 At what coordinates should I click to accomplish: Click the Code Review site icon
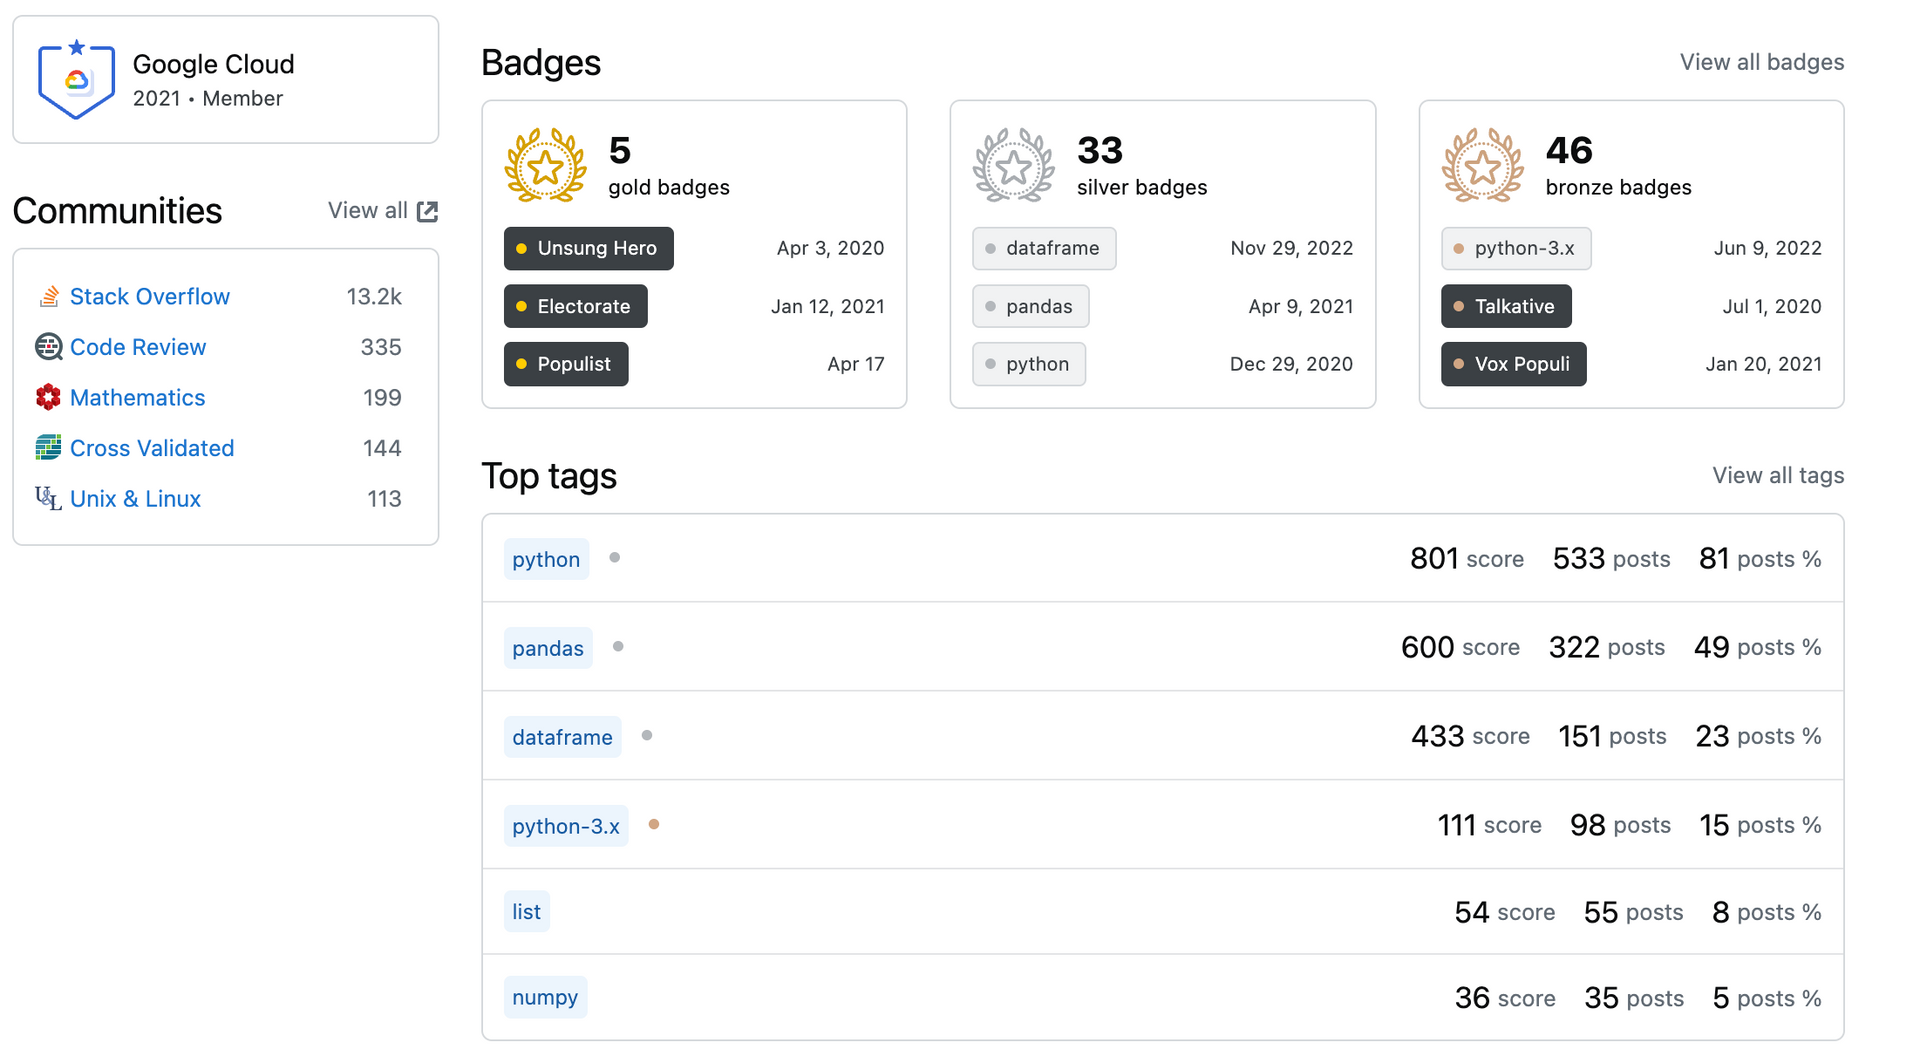[48, 347]
